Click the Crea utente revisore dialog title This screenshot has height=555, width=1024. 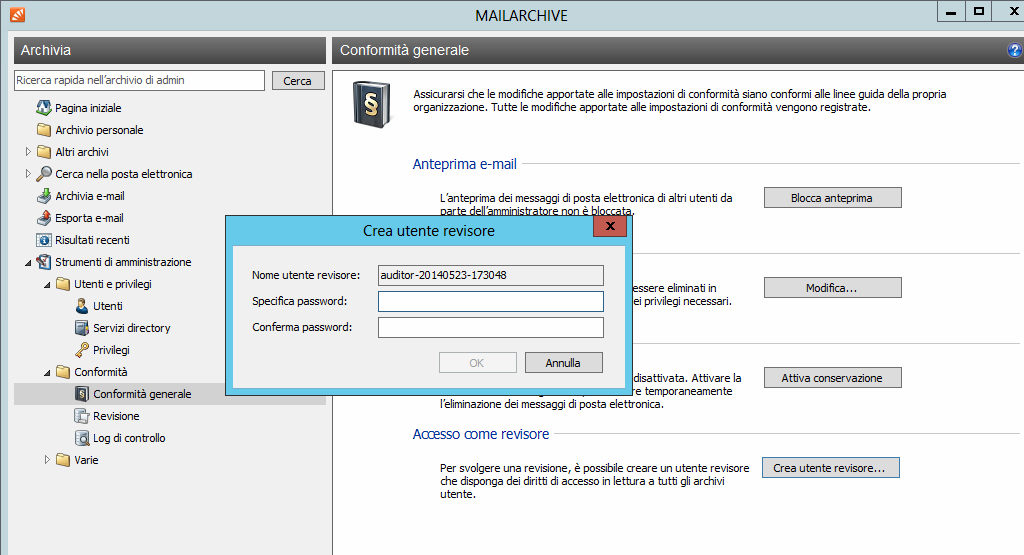pos(429,230)
